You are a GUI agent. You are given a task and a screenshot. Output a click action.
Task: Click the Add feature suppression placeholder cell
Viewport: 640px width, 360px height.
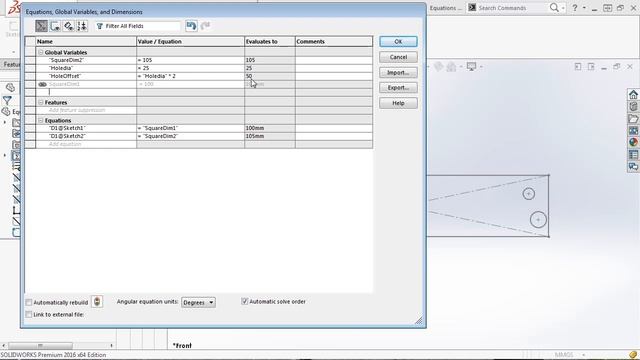[86, 110]
